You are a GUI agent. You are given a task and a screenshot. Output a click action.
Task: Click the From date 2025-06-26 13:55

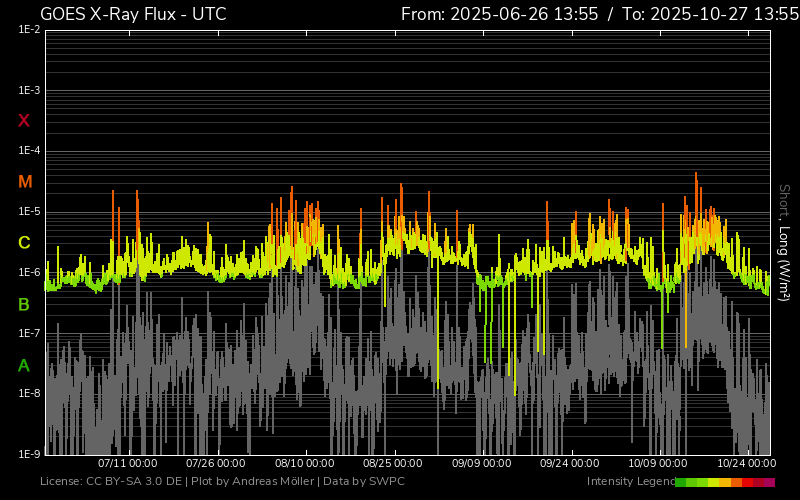[x=499, y=14]
